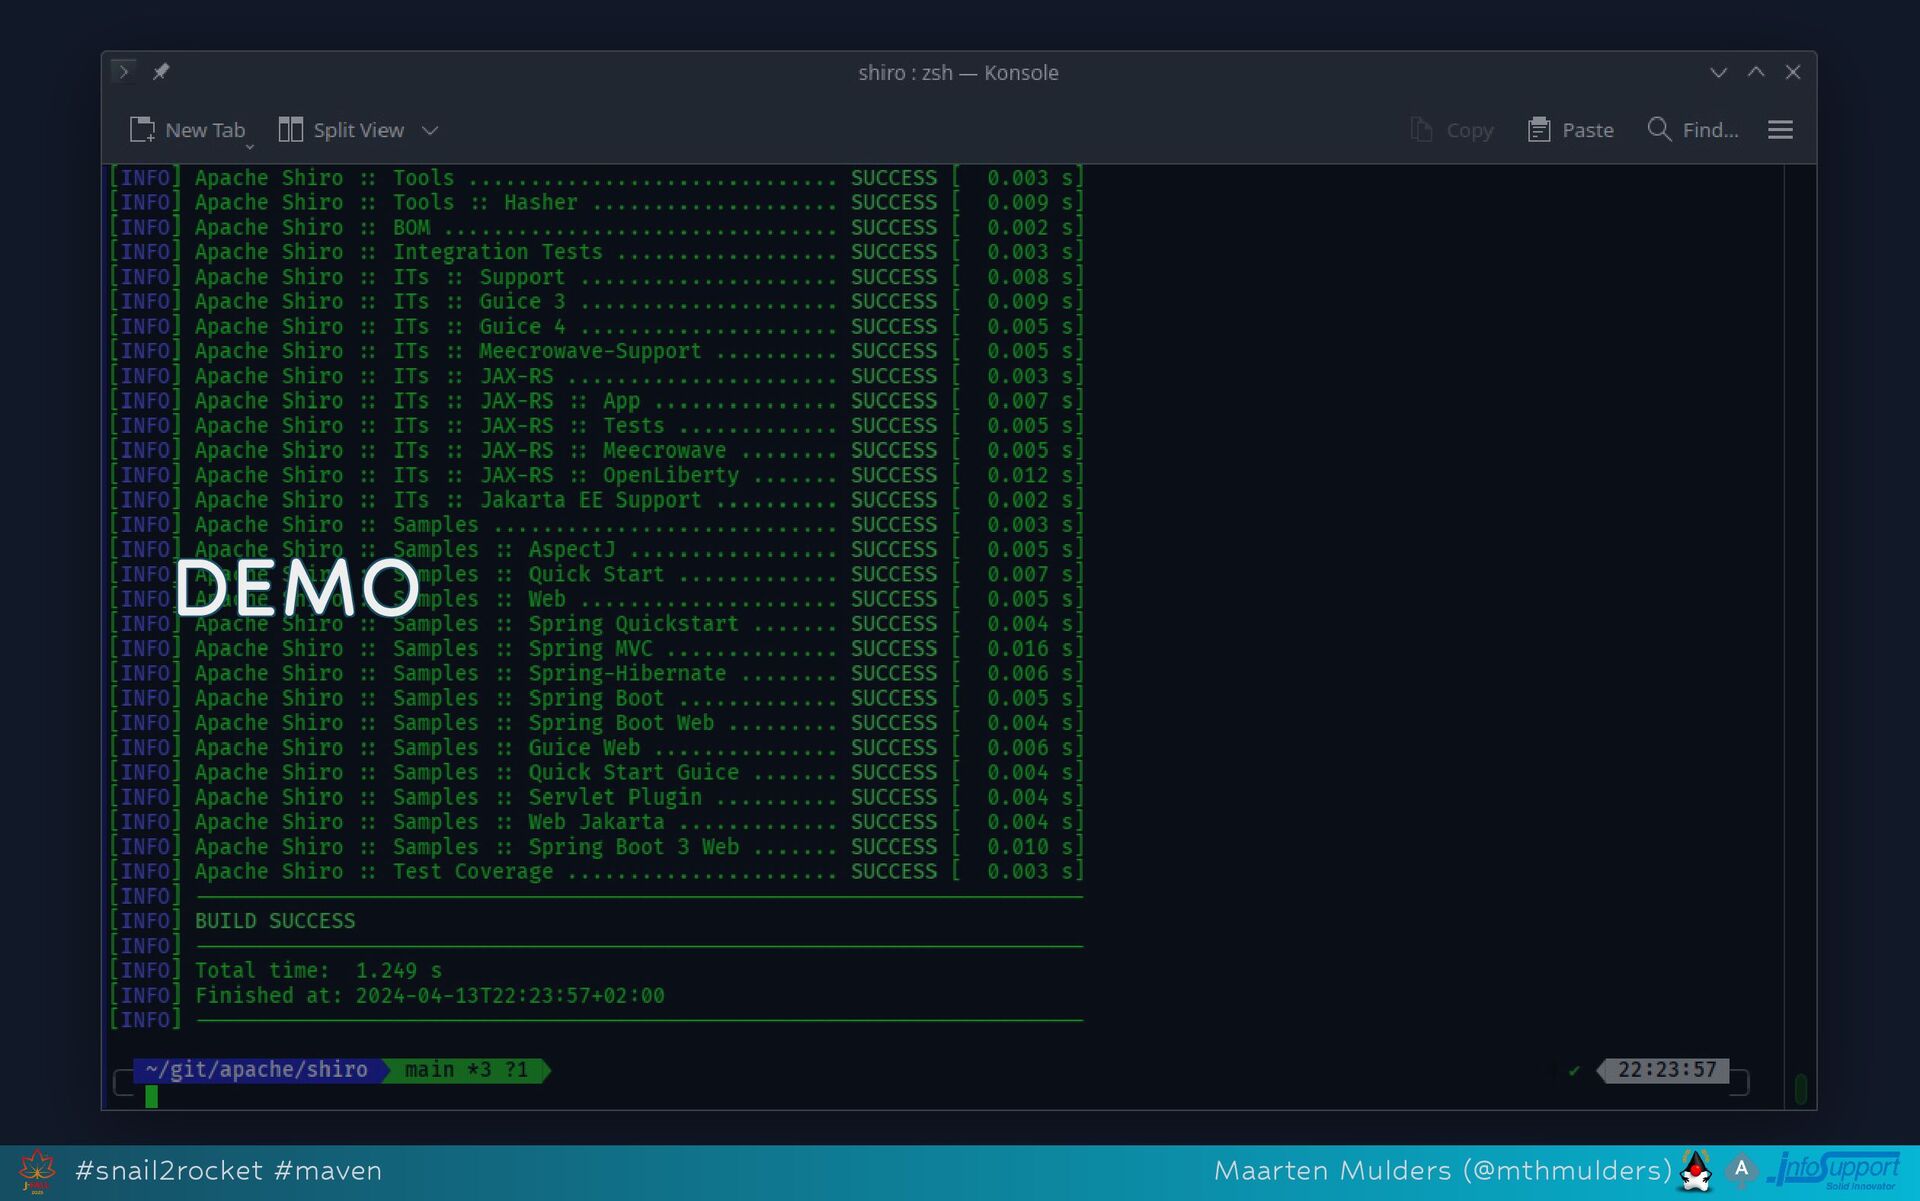Screen dimensions: 1920x1201
Task: Open the hamburger menu
Action: (x=1780, y=130)
